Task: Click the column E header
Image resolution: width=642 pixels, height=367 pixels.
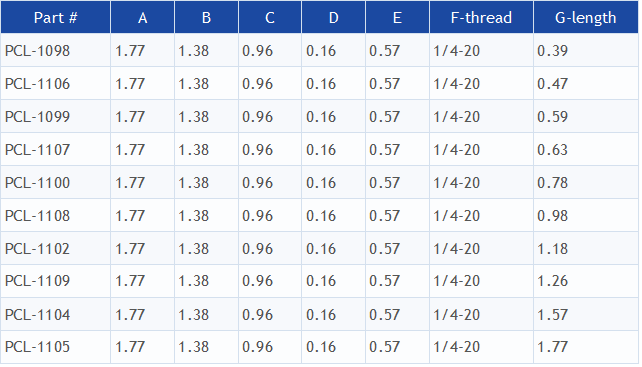Action: coord(397,17)
